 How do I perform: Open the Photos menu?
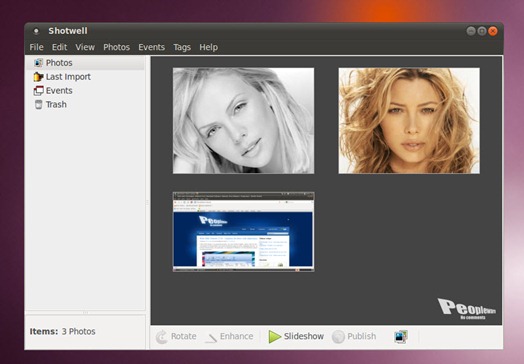pyautogui.click(x=116, y=47)
